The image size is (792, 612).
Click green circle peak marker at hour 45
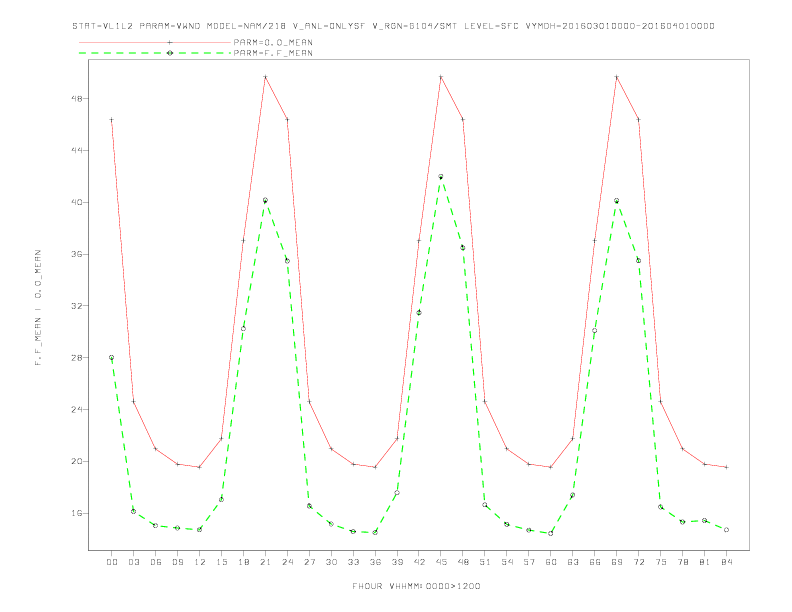coord(441,177)
